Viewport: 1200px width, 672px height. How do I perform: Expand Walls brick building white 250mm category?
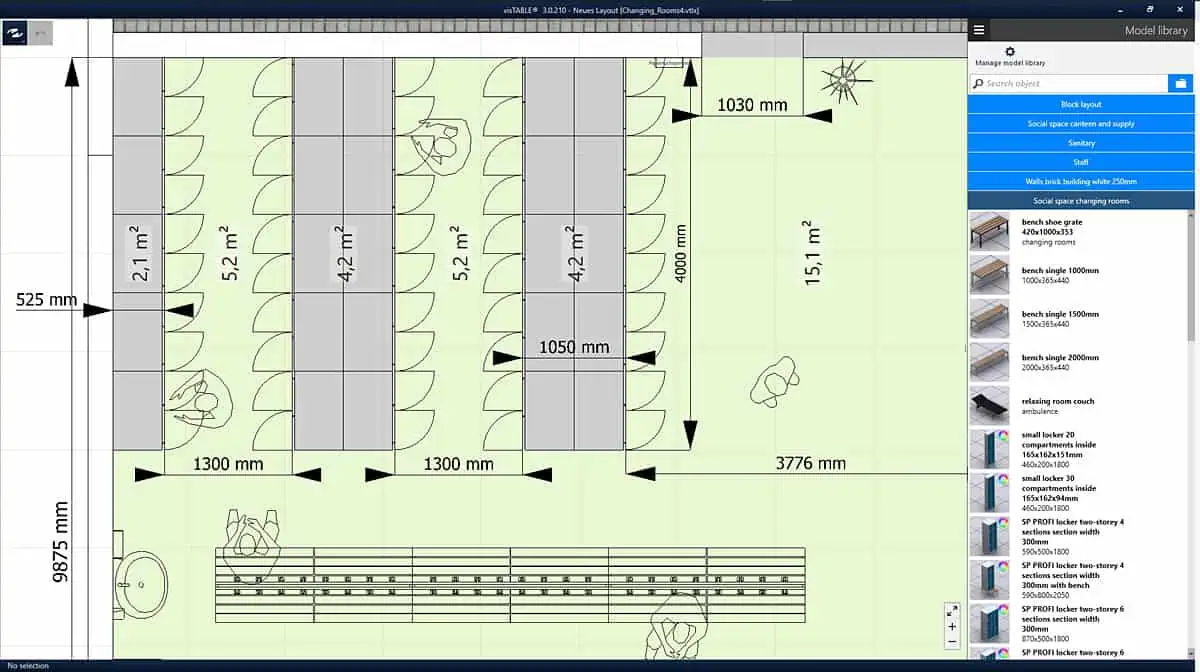point(1081,182)
